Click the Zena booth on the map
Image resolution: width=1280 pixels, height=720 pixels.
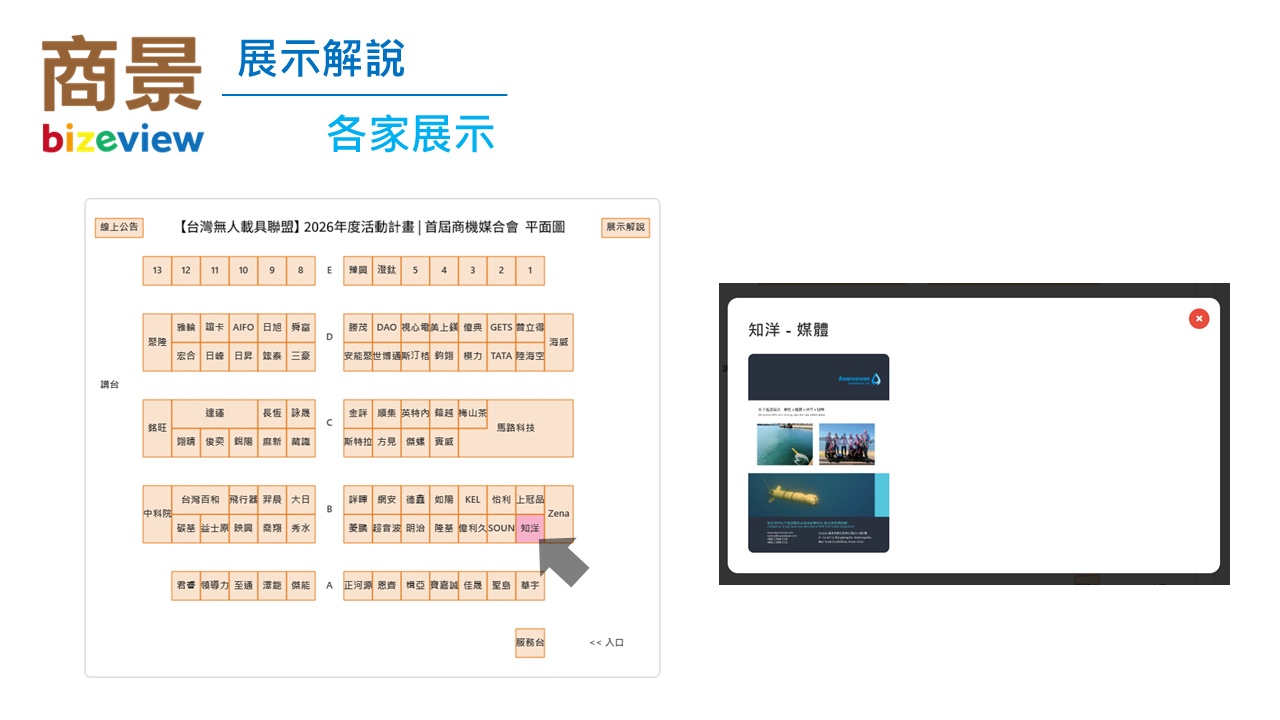tap(558, 513)
